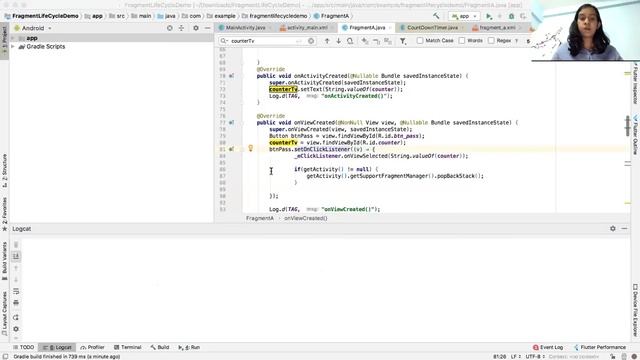Click the scroll-from-source target icon in Project panel
The height and width of the screenshot is (360, 640).
click(170, 28)
